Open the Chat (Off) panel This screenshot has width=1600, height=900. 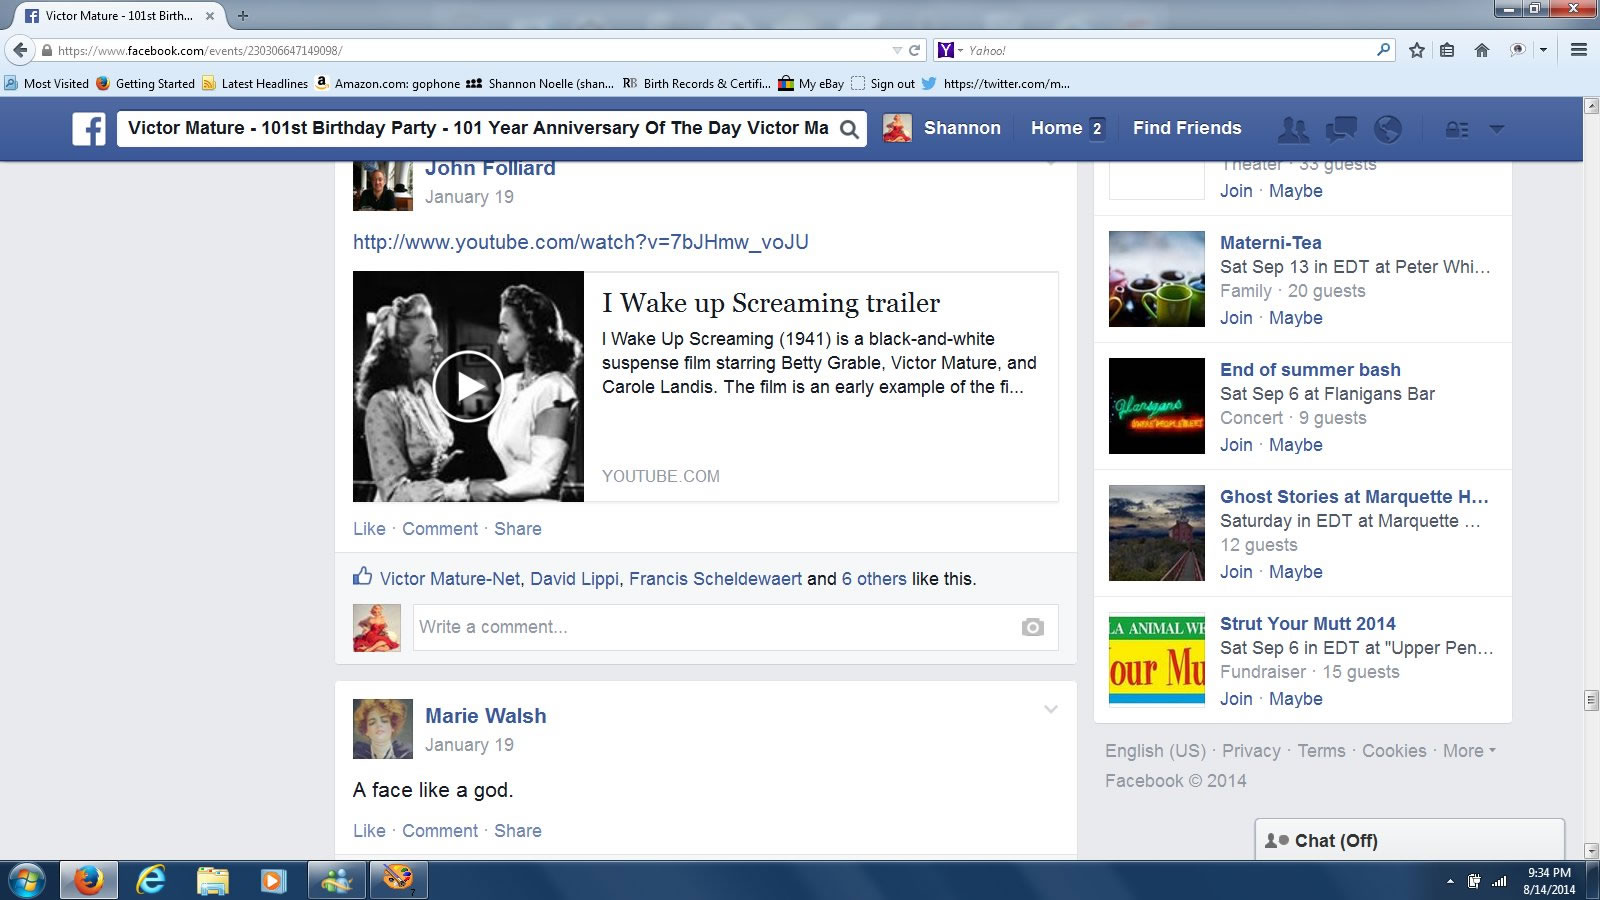pos(1410,840)
